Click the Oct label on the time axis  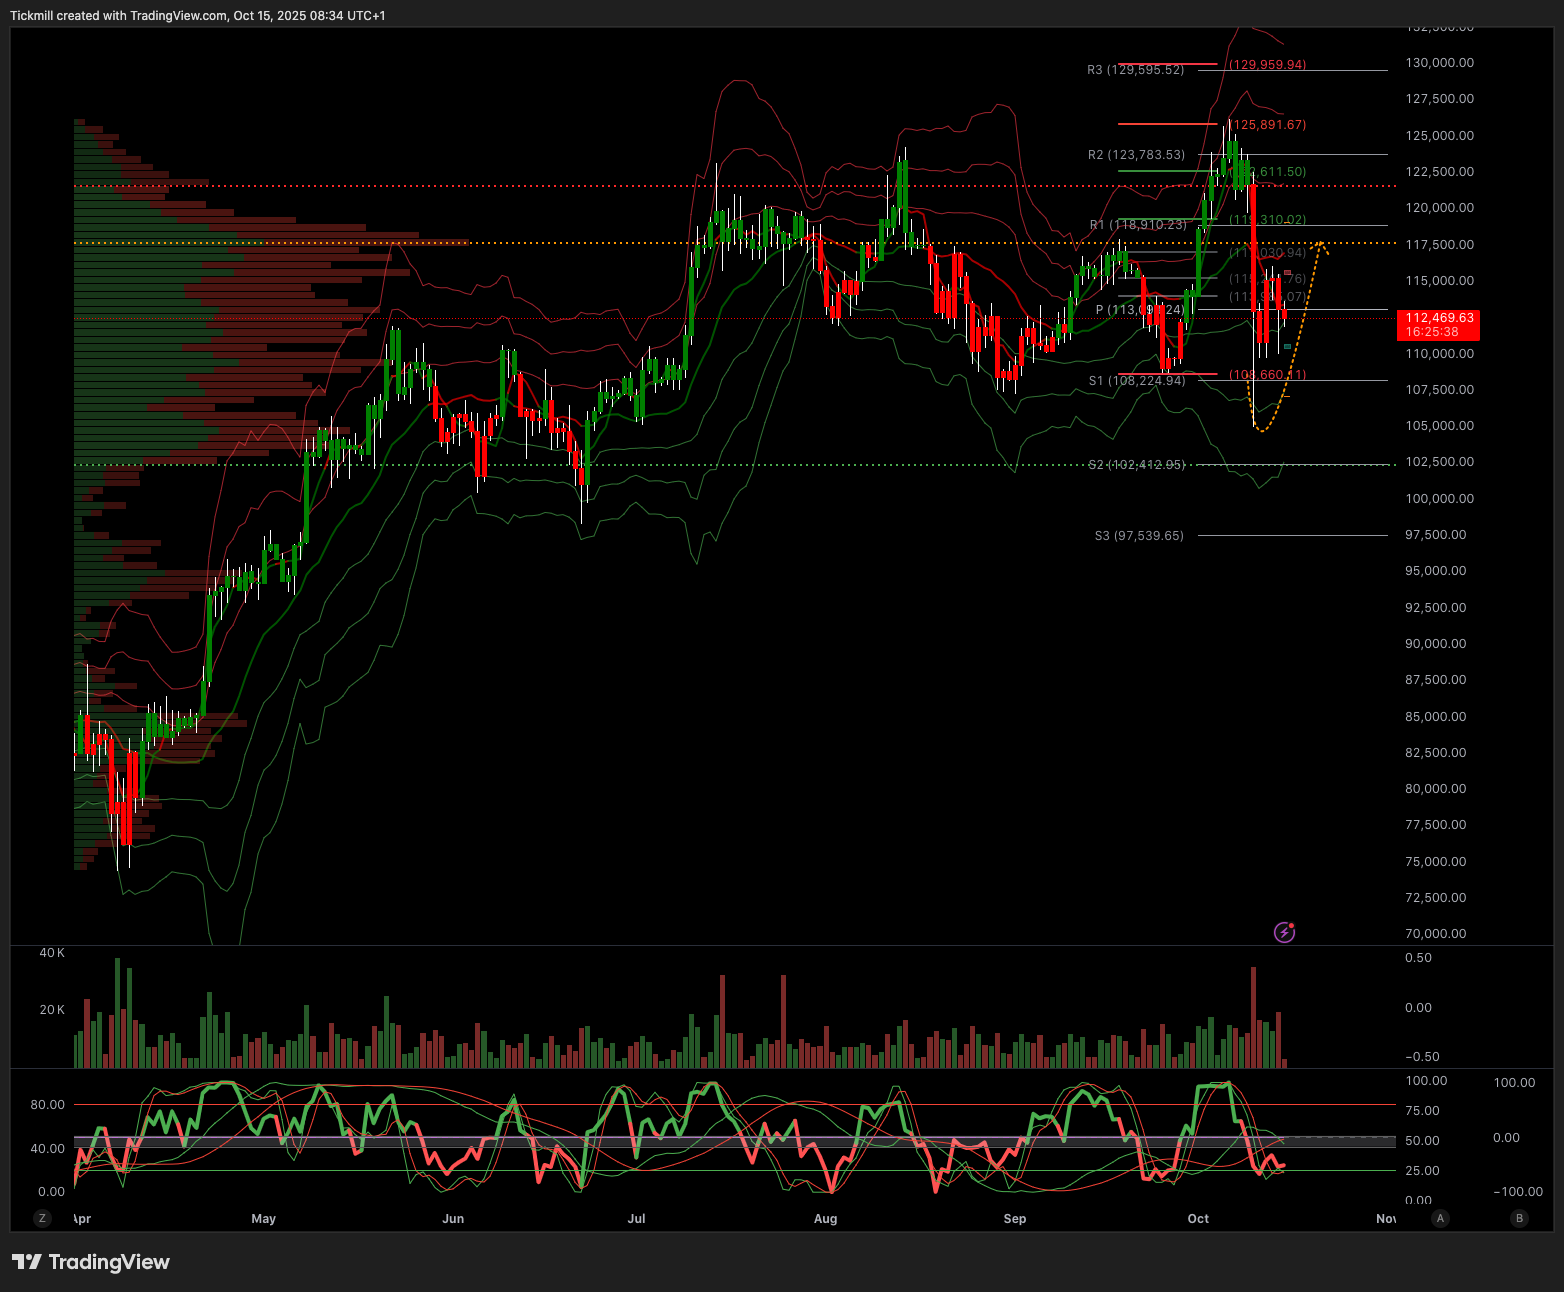(1198, 1218)
